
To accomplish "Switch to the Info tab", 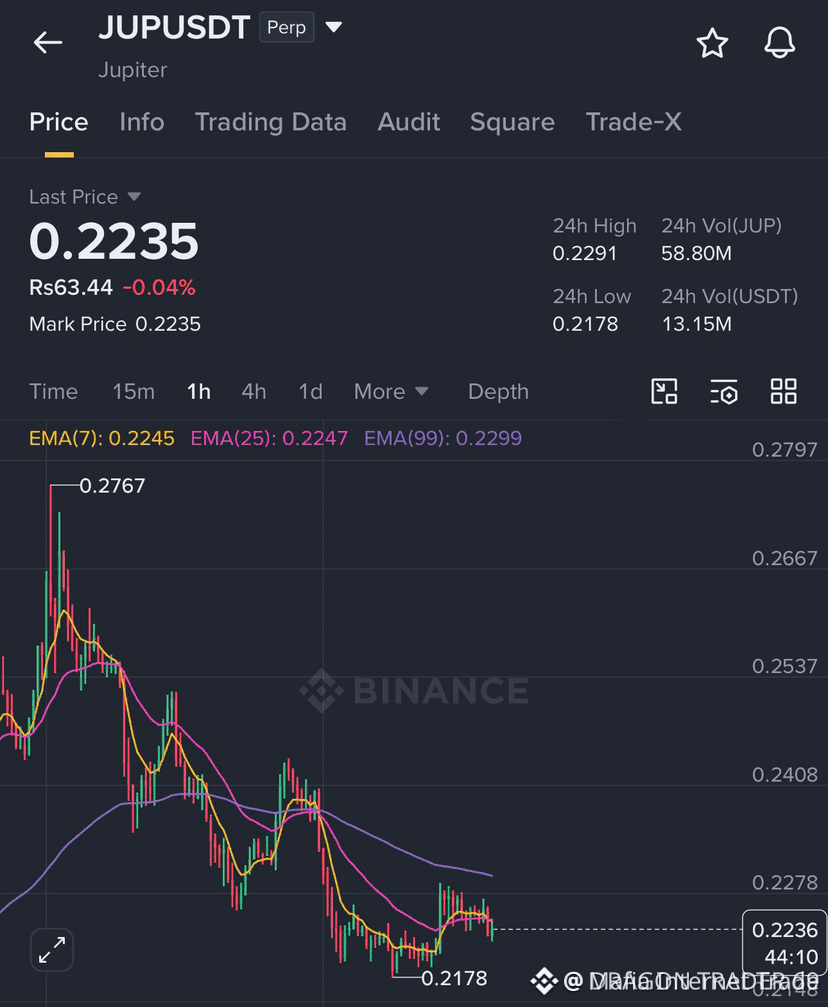I will click(x=142, y=122).
